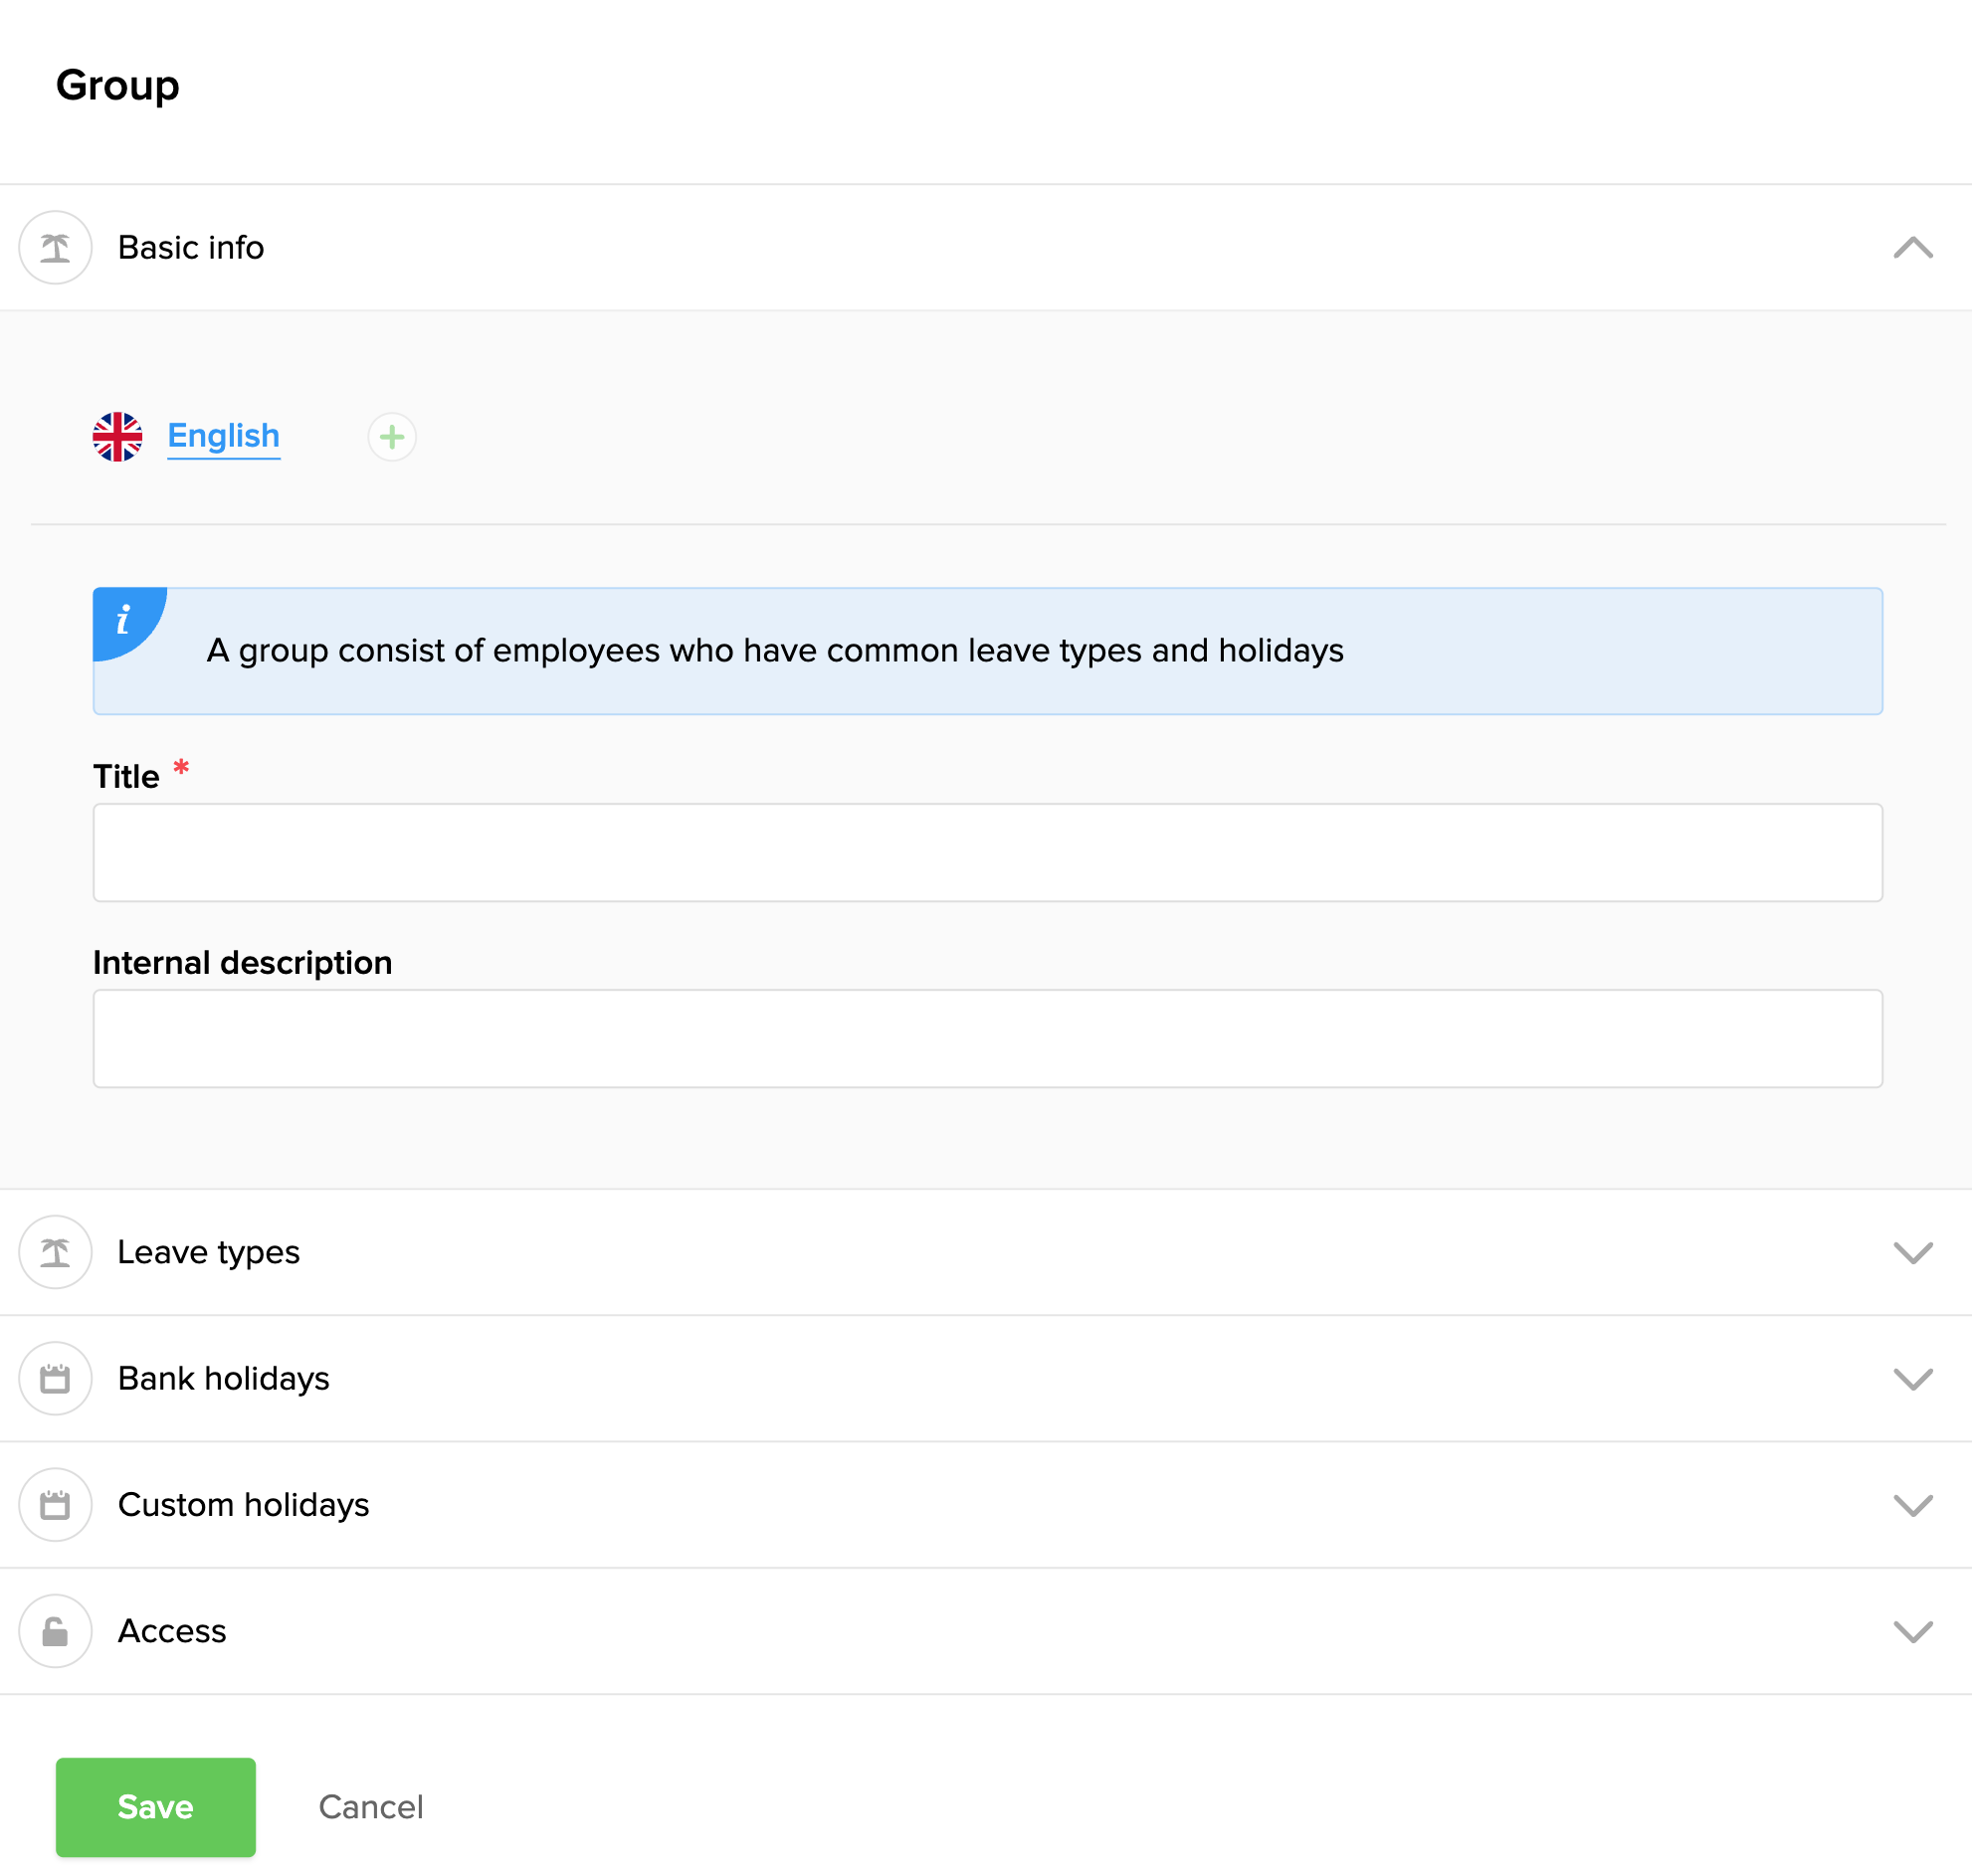Focus the Internal description field
Screen dimensions: 1972x1876
click(x=987, y=1038)
